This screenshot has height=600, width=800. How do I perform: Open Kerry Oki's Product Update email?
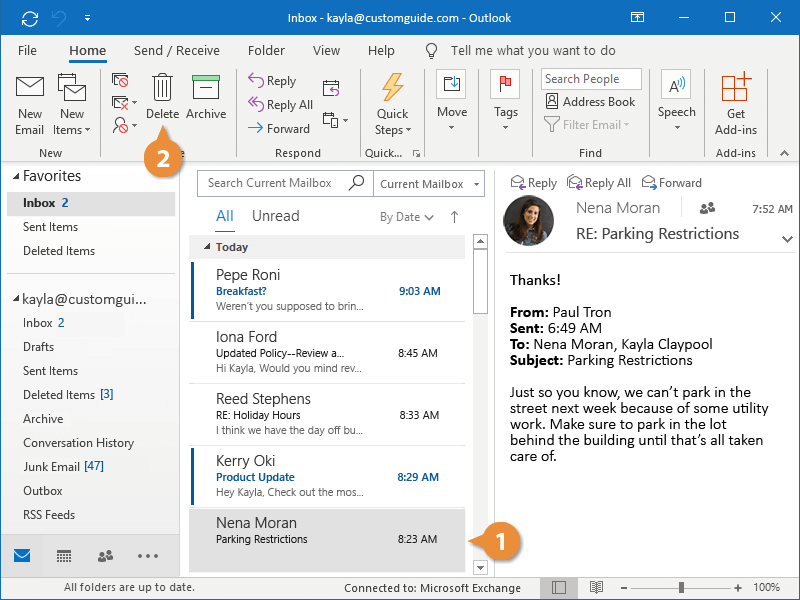[x=328, y=477]
